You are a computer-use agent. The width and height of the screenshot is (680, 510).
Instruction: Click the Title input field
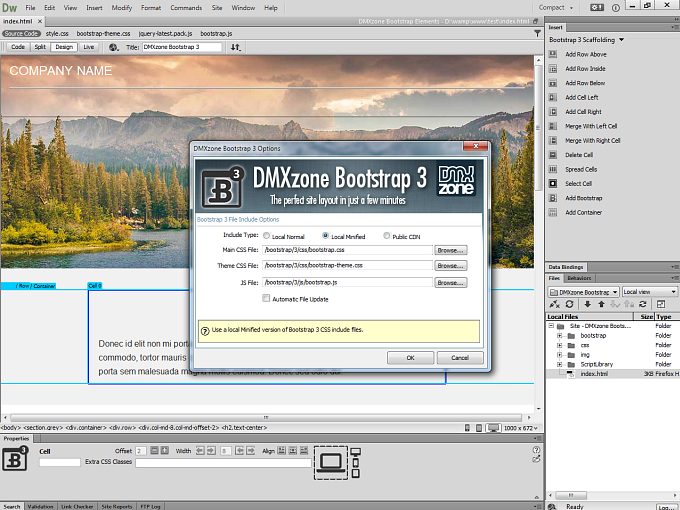click(182, 47)
